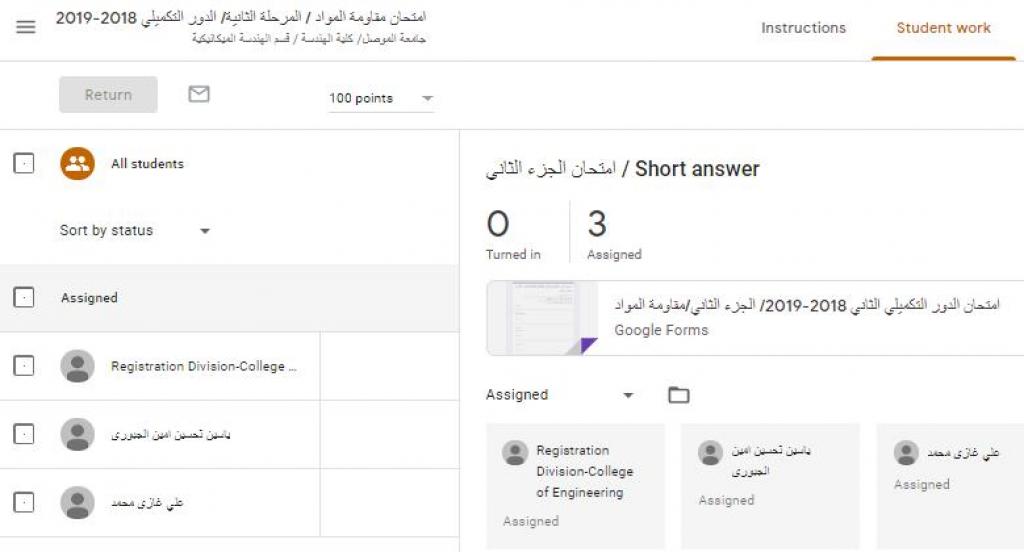Click avatar of the last student in list
Viewport: 1024px width, 552px height.
click(77, 502)
